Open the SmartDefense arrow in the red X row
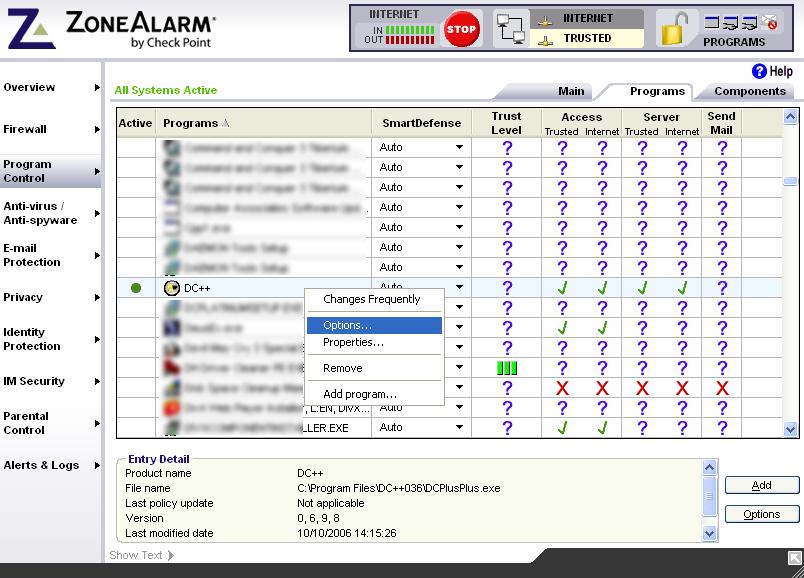The height and width of the screenshot is (578, 804). click(x=459, y=387)
